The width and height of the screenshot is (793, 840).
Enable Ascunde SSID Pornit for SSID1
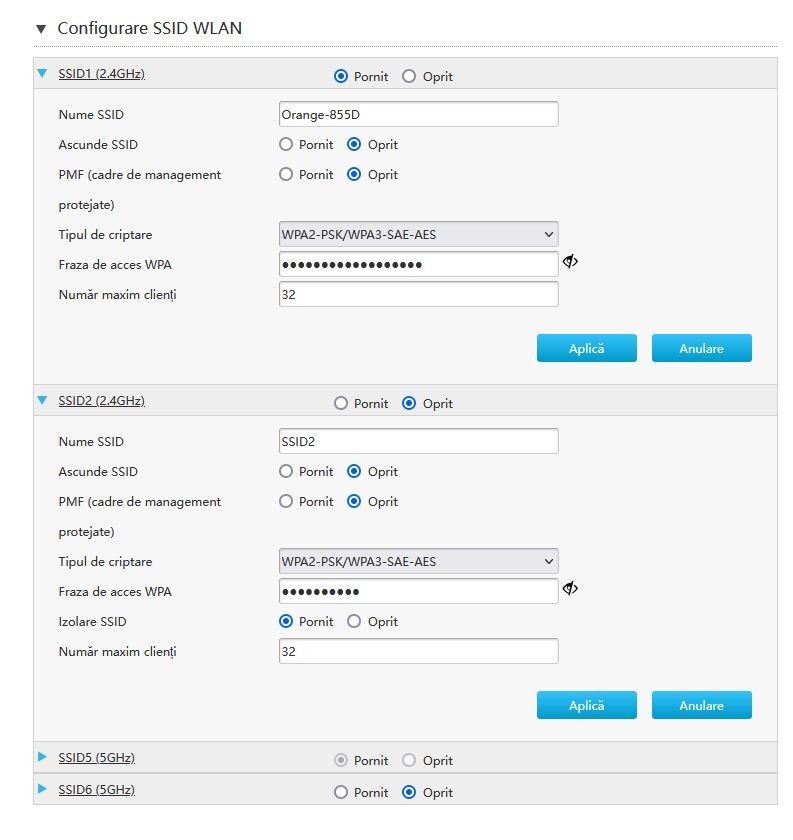[287, 144]
